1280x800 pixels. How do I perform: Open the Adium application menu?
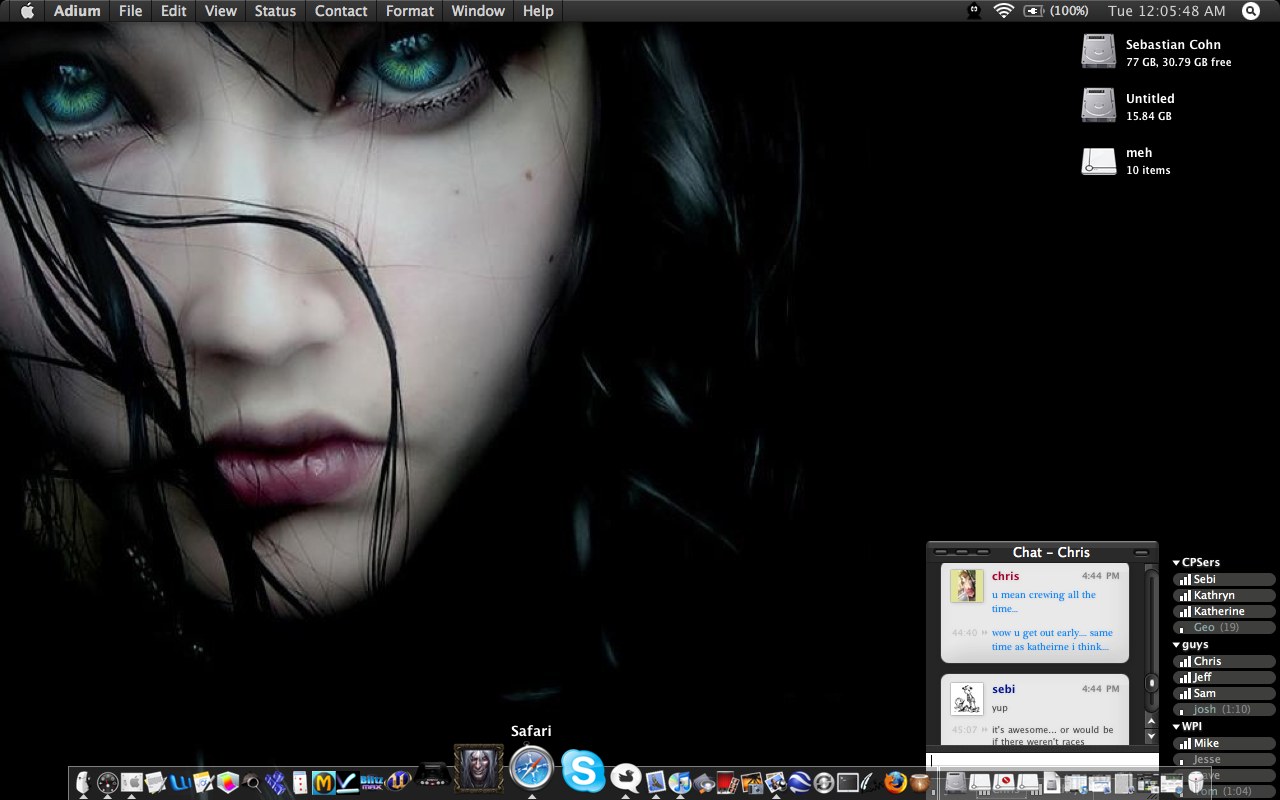click(77, 11)
